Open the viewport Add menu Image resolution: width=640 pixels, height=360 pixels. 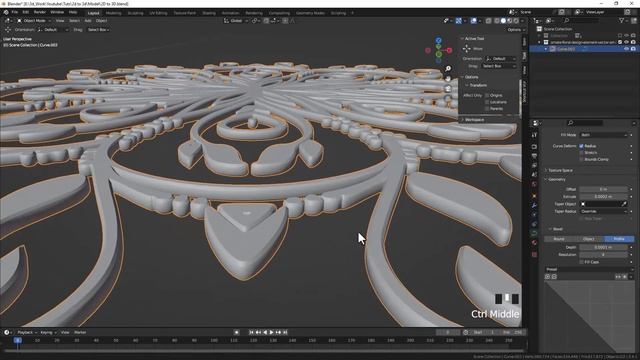click(88, 20)
